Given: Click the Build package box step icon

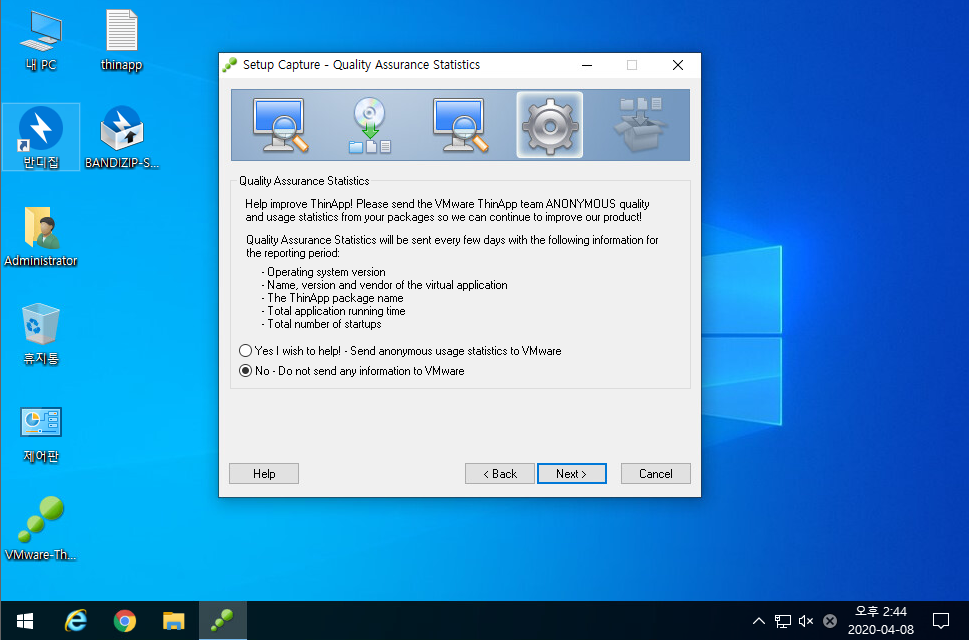Looking at the screenshot, I should pos(640,125).
